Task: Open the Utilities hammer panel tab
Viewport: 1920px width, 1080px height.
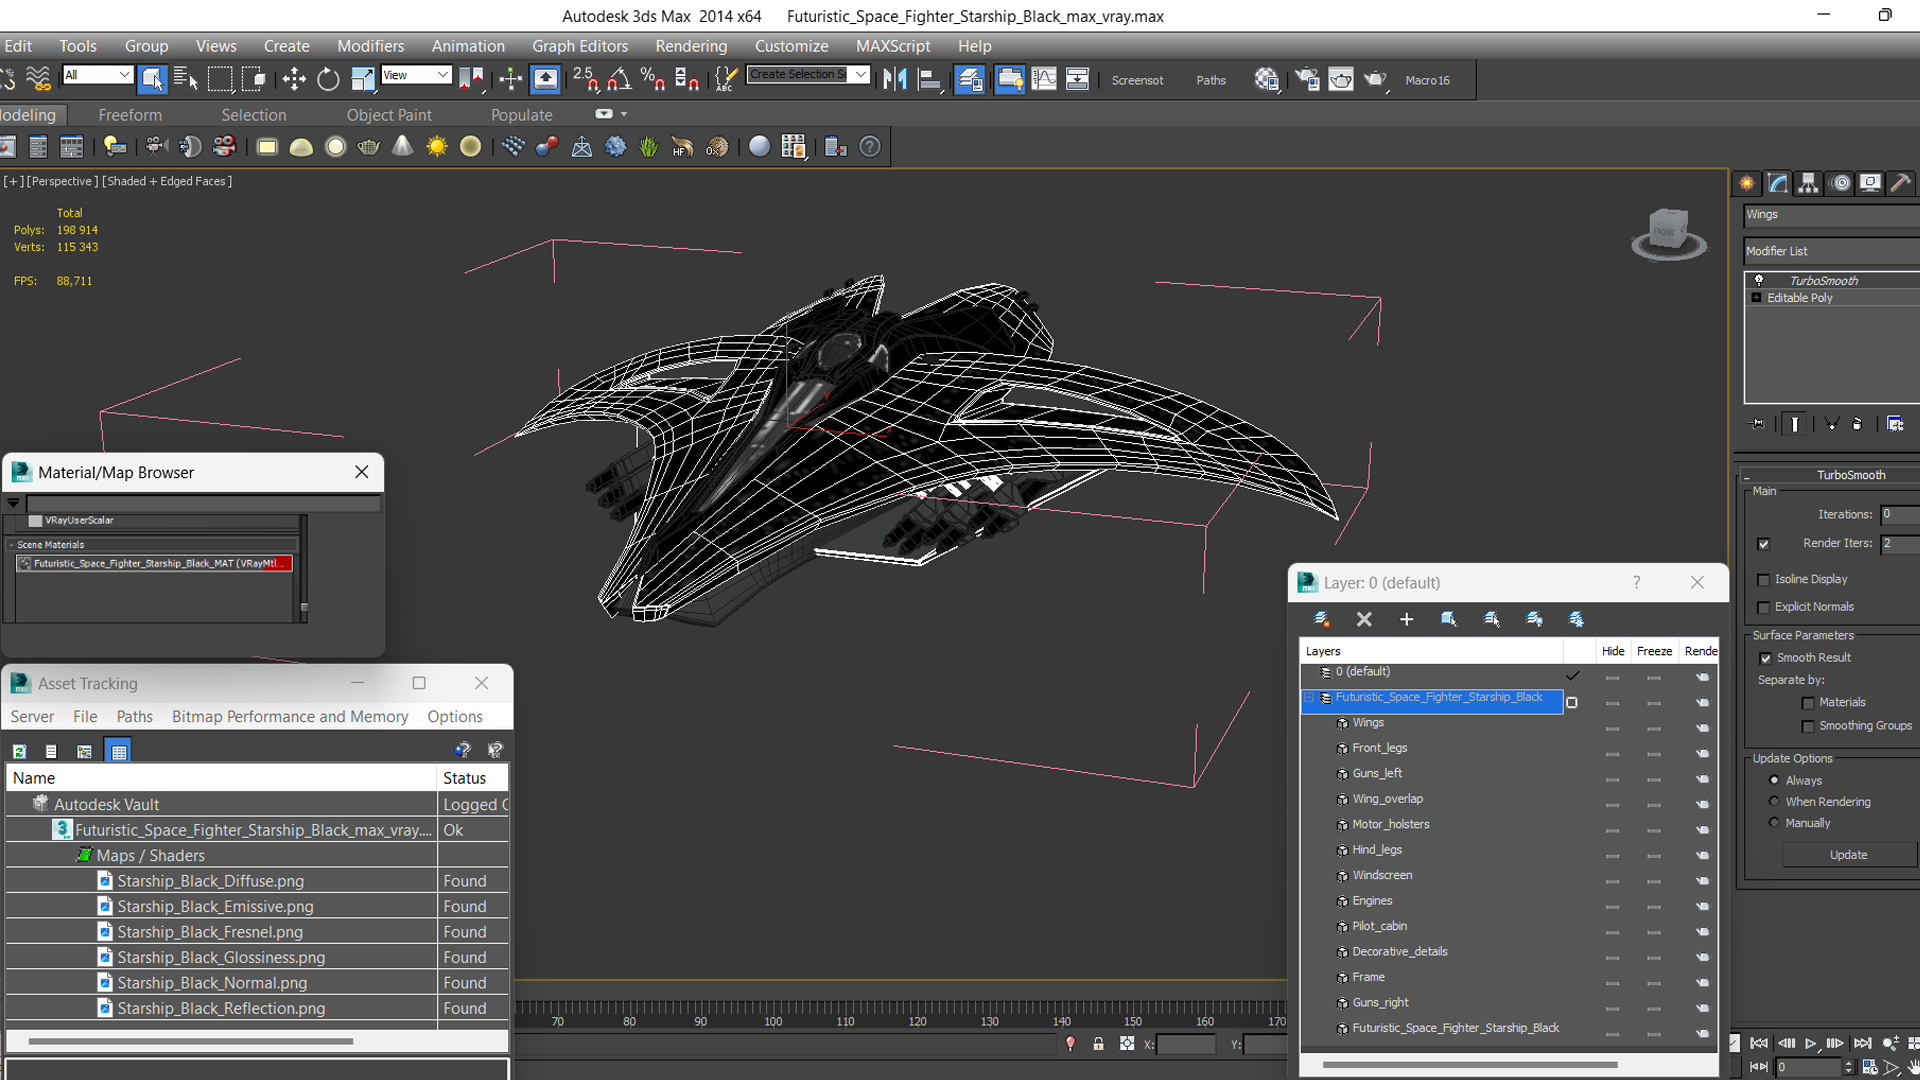Action: click(x=1900, y=183)
